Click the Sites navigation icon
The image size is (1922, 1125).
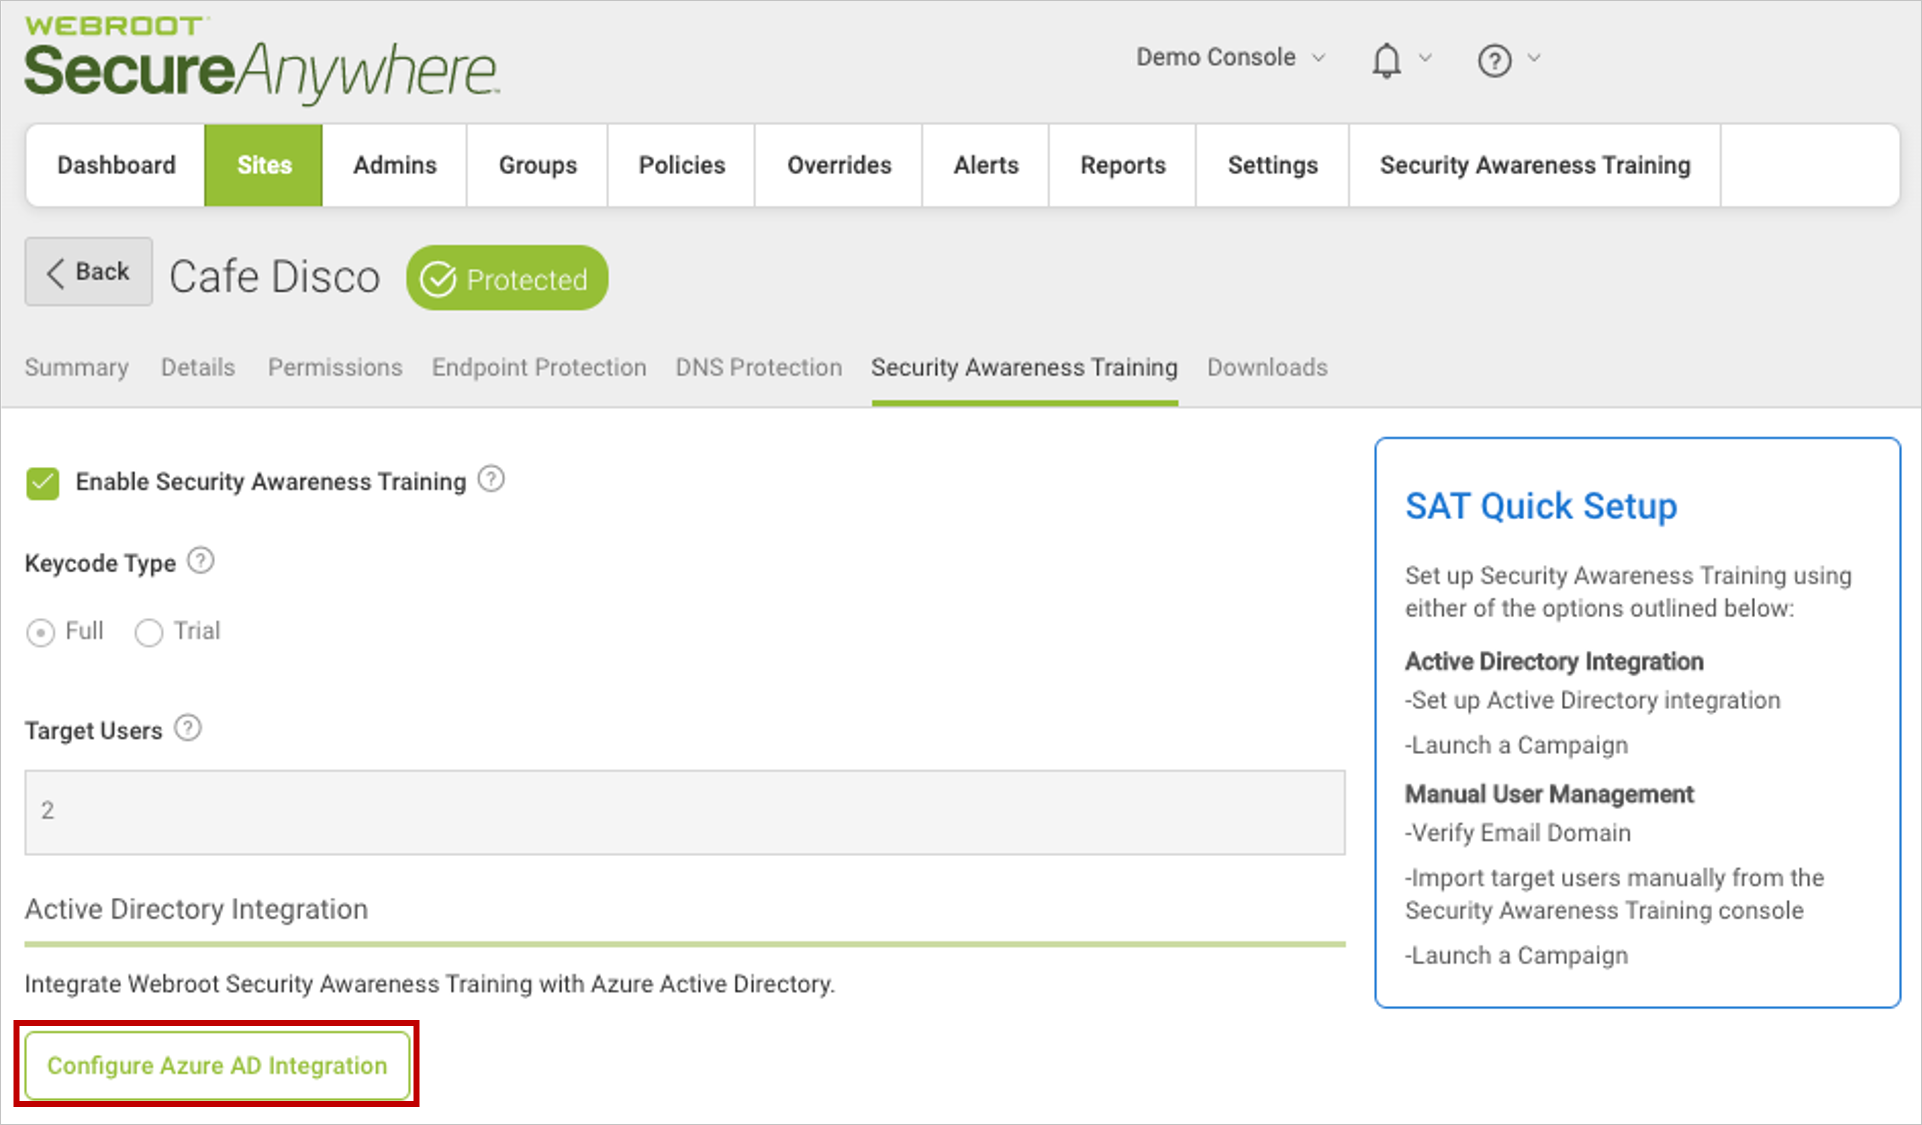(263, 165)
